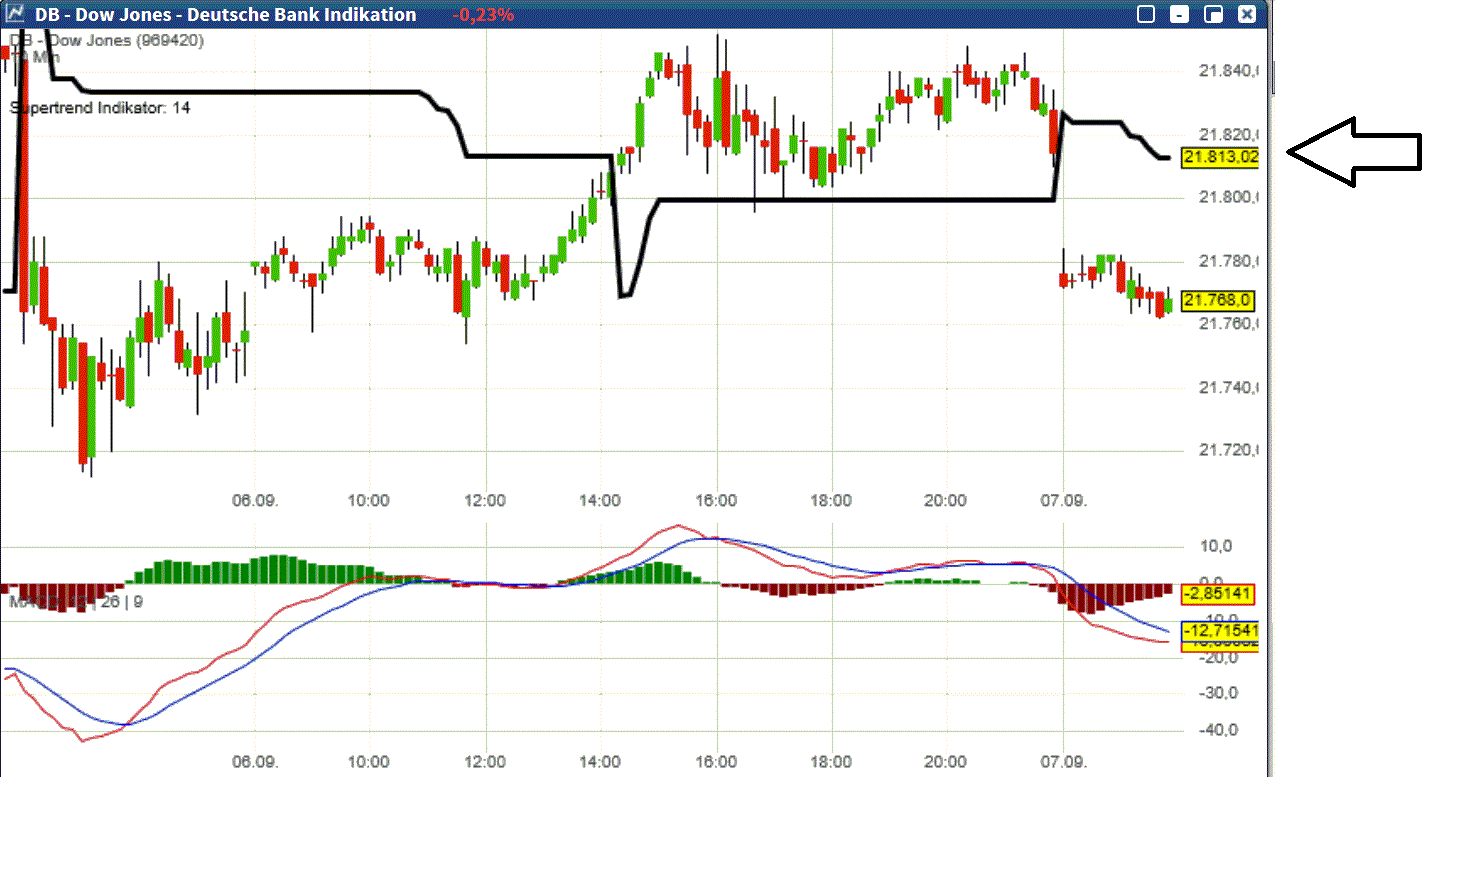The height and width of the screenshot is (872, 1468).
Task: Click the -40,0 MACD axis label
Action: click(x=1218, y=731)
